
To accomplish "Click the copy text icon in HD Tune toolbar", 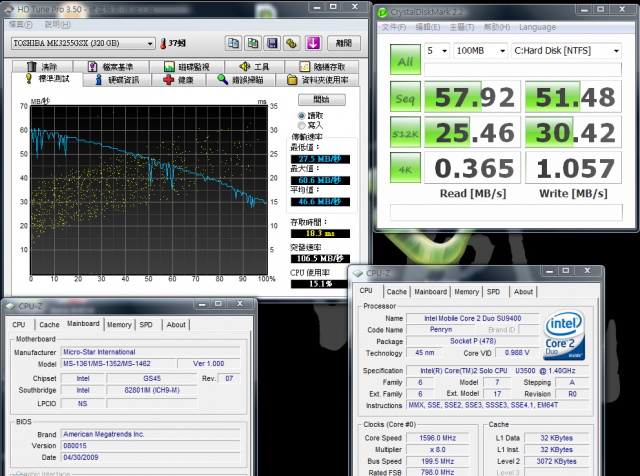I will (x=233, y=43).
